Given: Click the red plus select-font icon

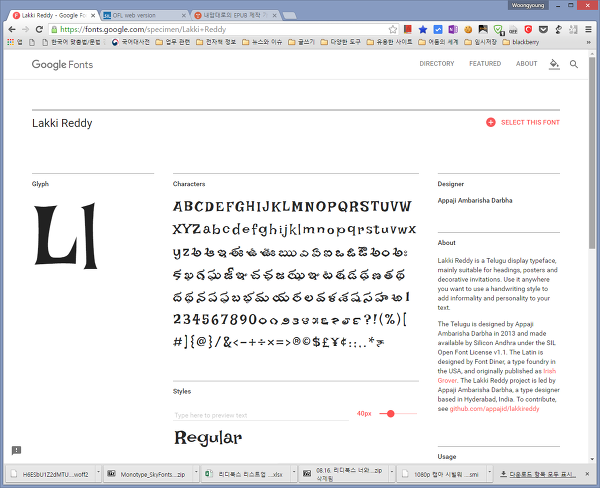Looking at the screenshot, I should coord(491,122).
